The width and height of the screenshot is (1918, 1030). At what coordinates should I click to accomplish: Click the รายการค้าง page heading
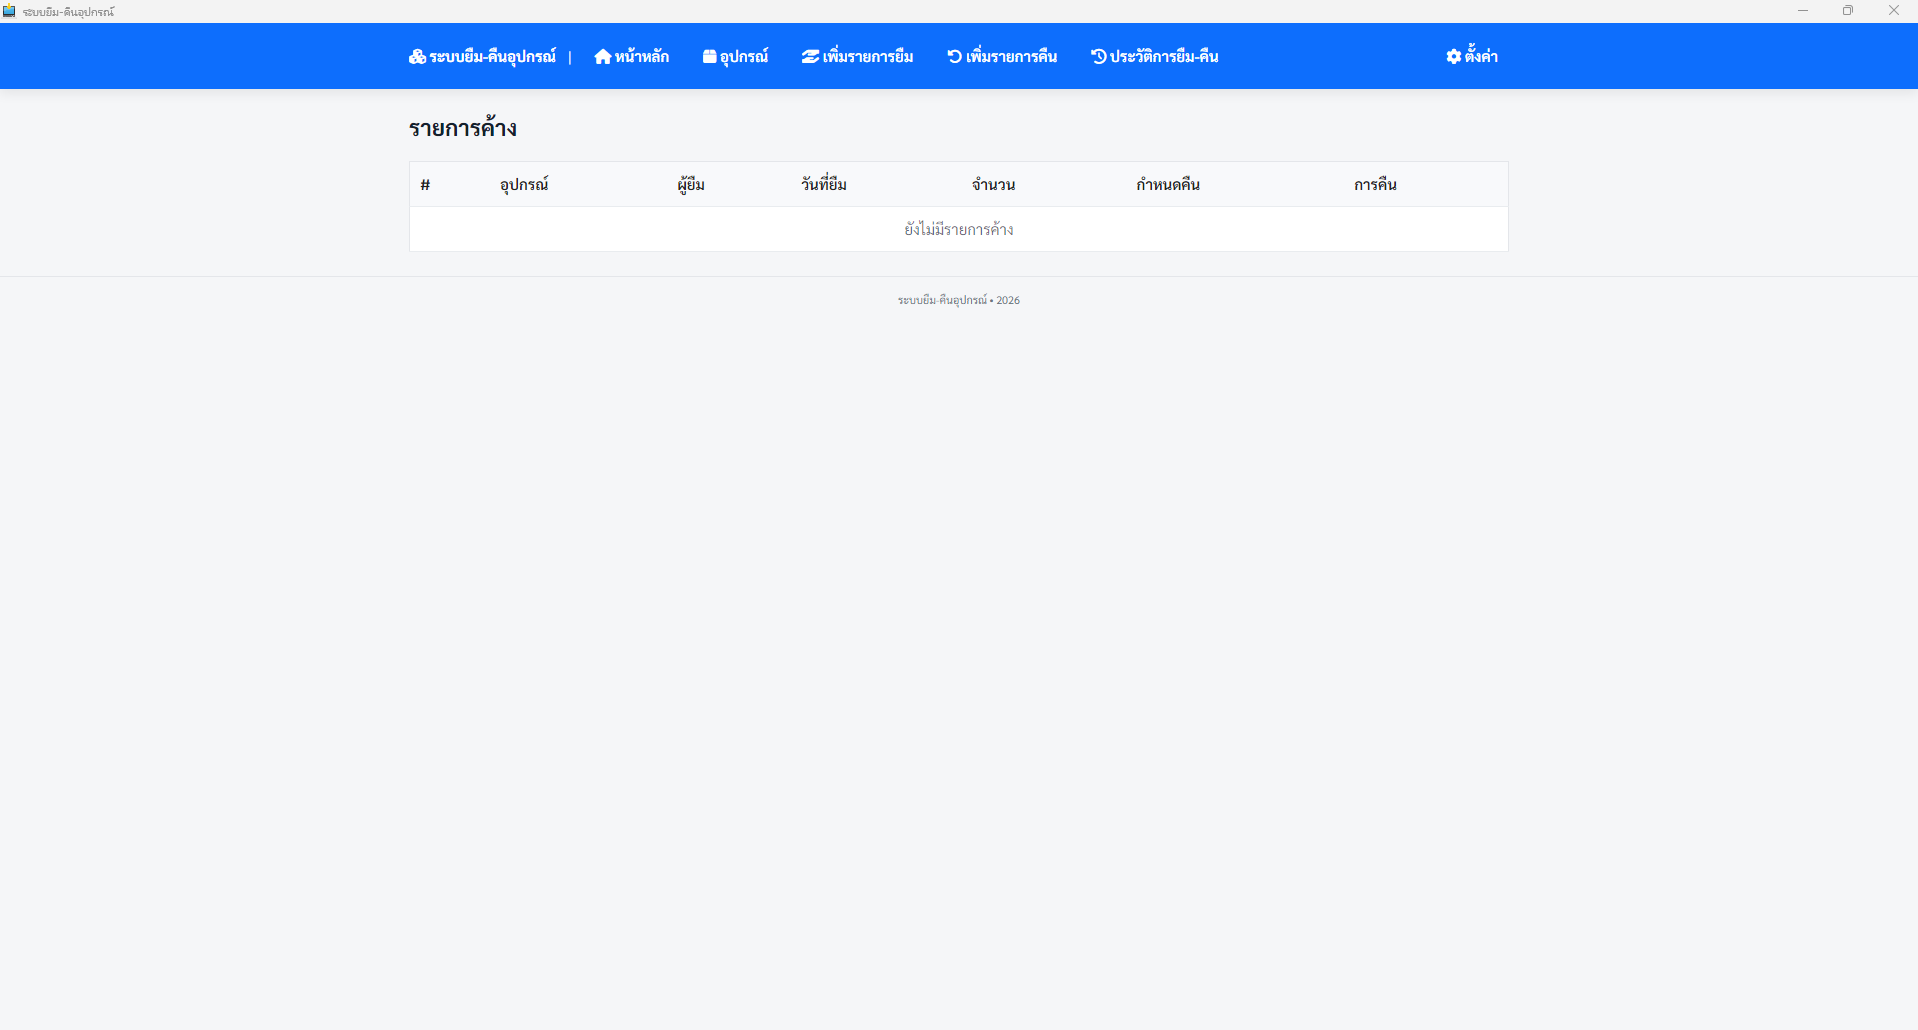462,128
